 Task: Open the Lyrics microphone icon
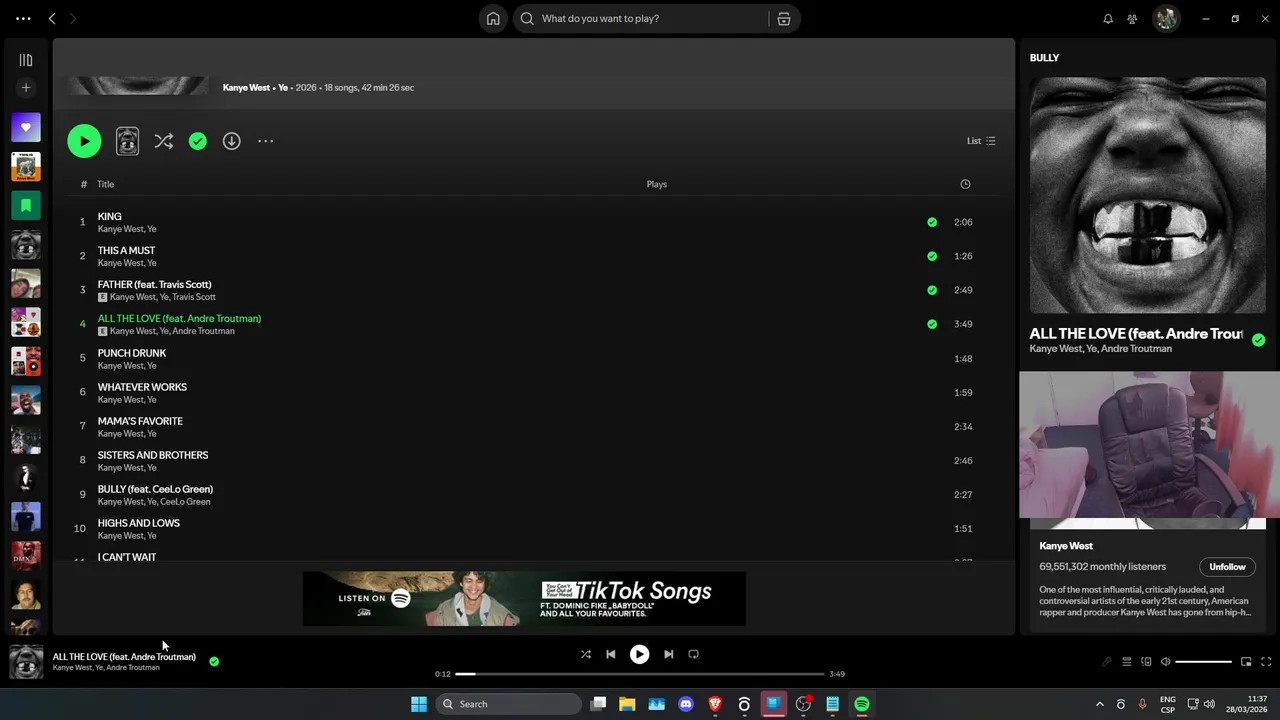[1107, 662]
